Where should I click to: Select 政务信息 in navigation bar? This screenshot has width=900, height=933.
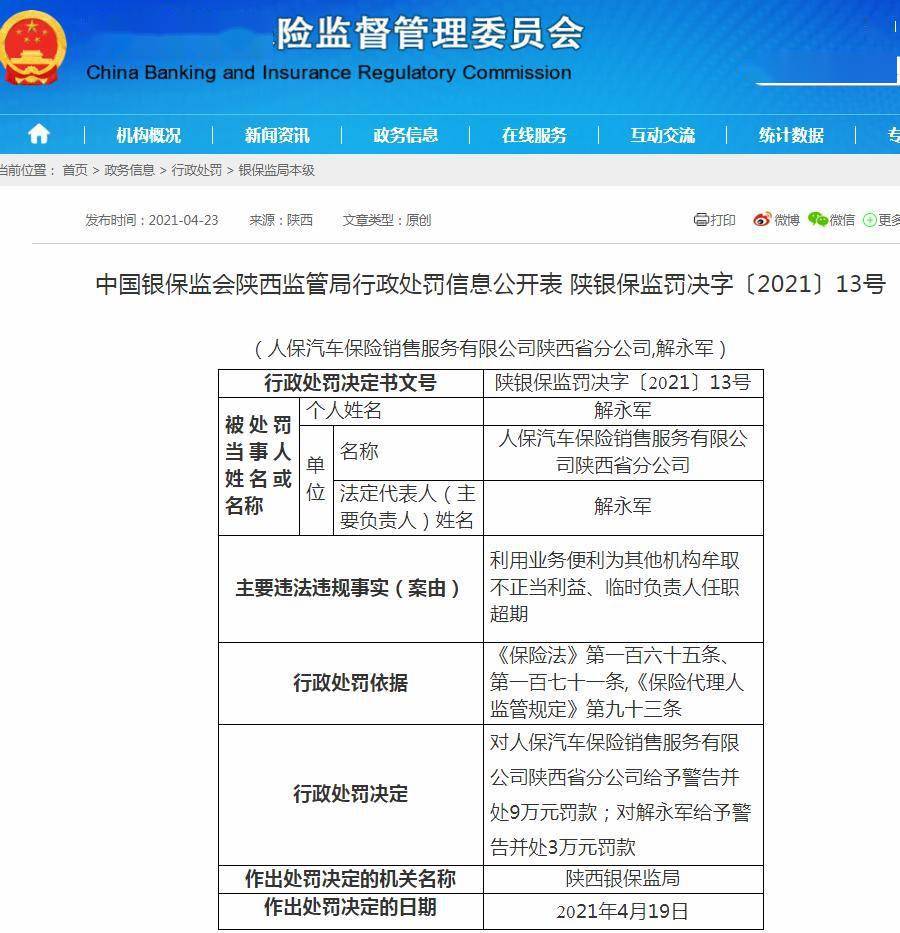[x=406, y=135]
